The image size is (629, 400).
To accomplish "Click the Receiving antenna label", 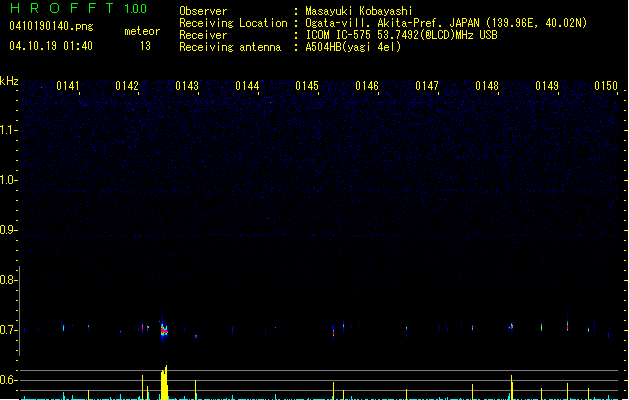I will coord(230,47).
